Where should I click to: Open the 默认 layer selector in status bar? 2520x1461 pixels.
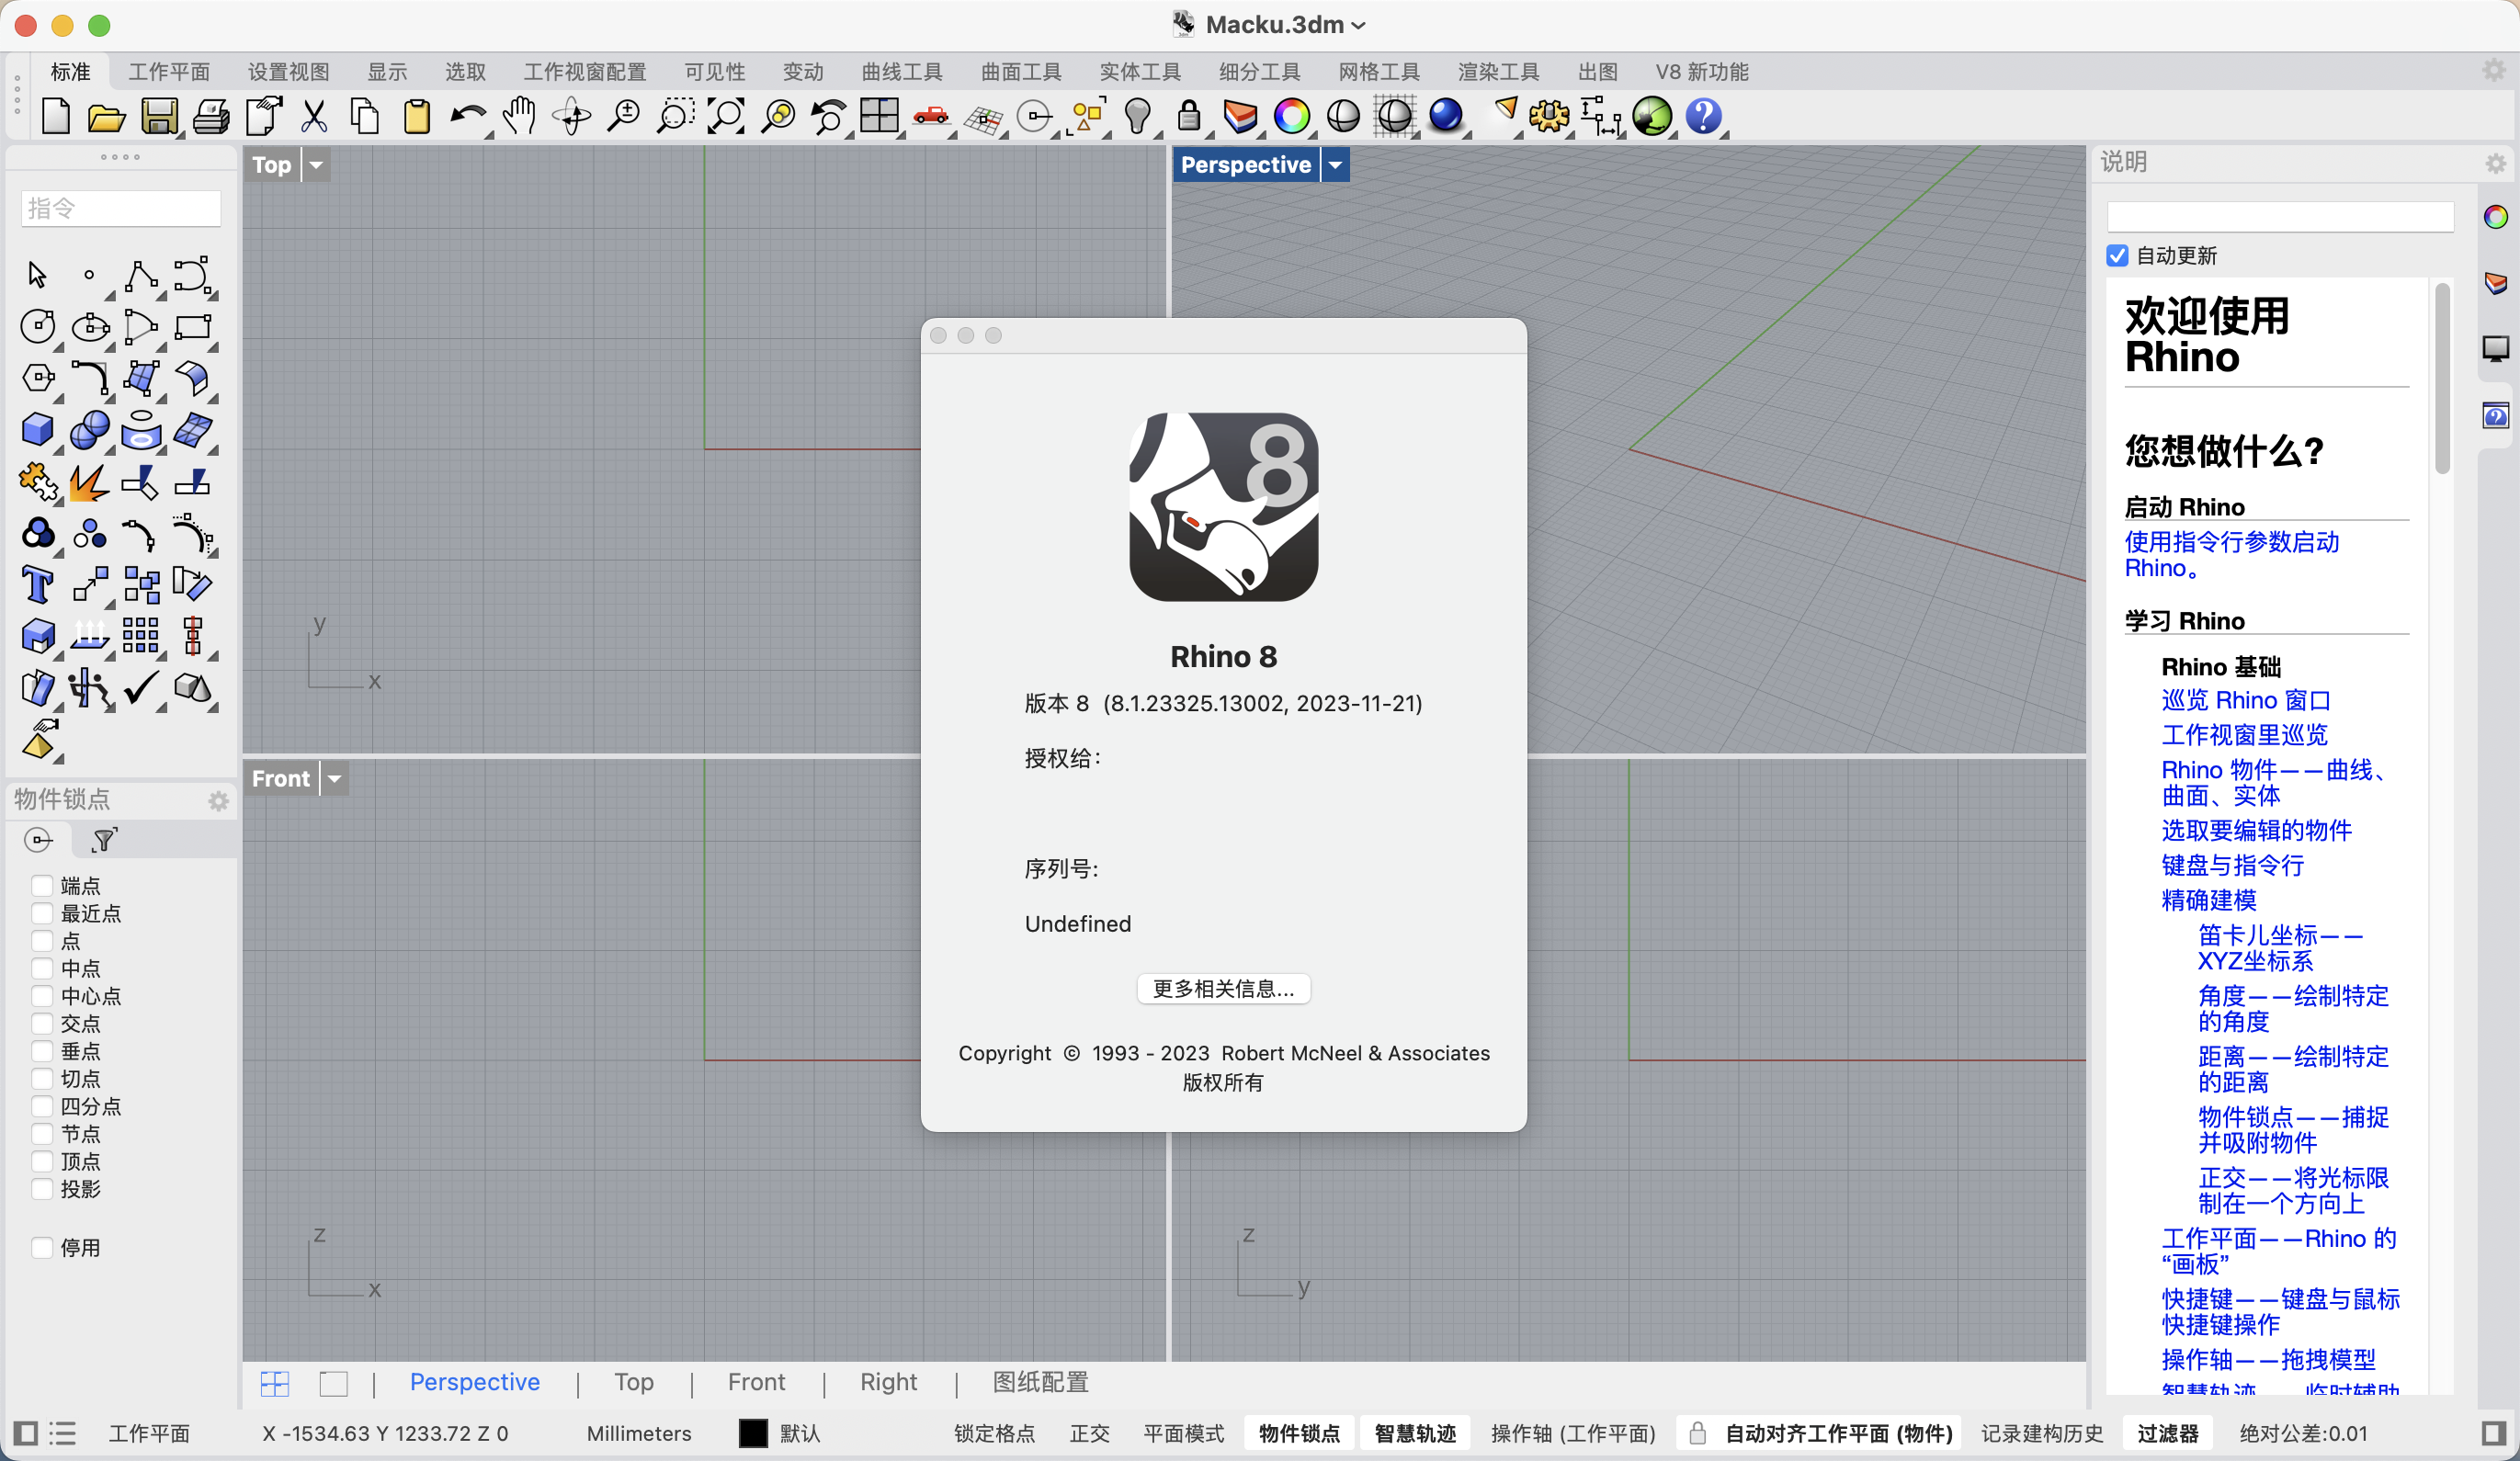point(800,1433)
